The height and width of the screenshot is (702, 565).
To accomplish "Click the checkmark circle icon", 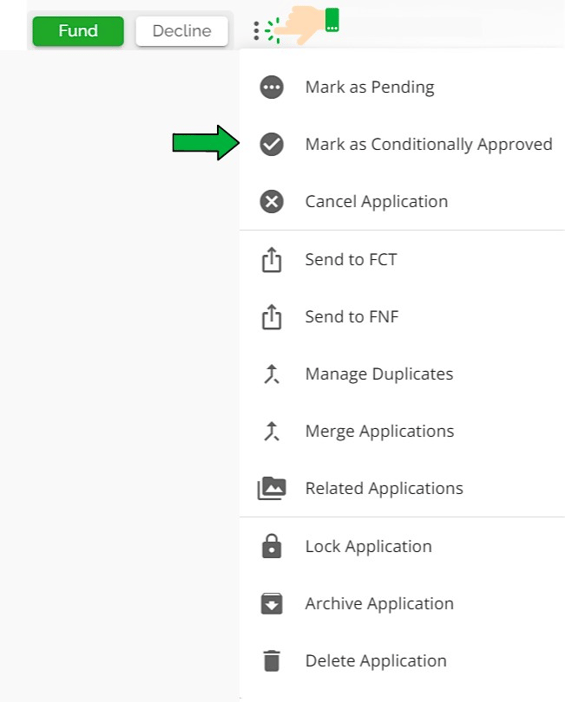I will tap(271, 144).
